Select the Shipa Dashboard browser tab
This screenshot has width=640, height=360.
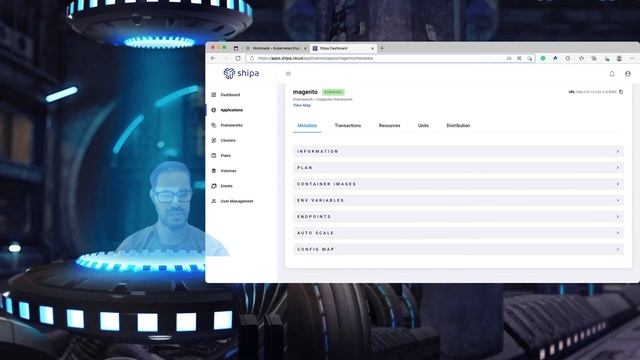pyautogui.click(x=343, y=48)
